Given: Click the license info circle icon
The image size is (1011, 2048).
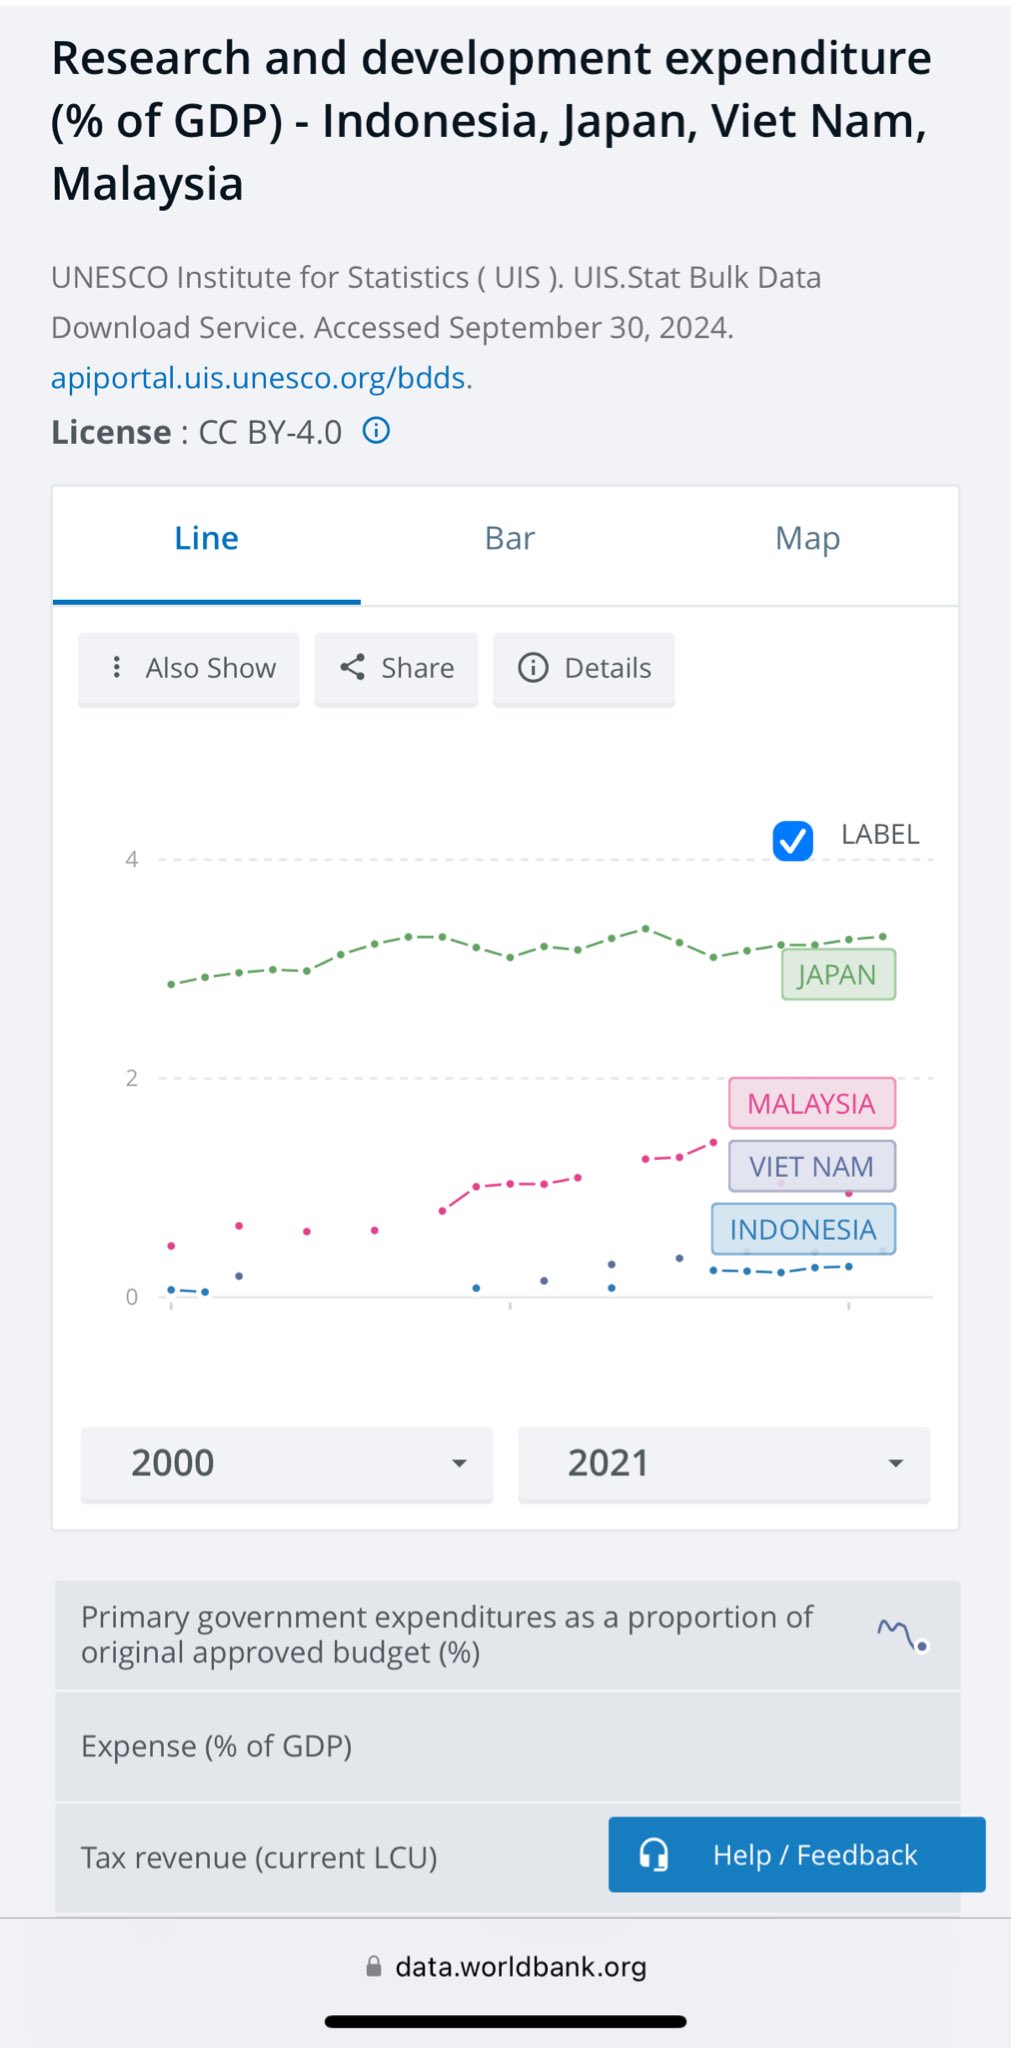Looking at the screenshot, I should click(x=376, y=431).
